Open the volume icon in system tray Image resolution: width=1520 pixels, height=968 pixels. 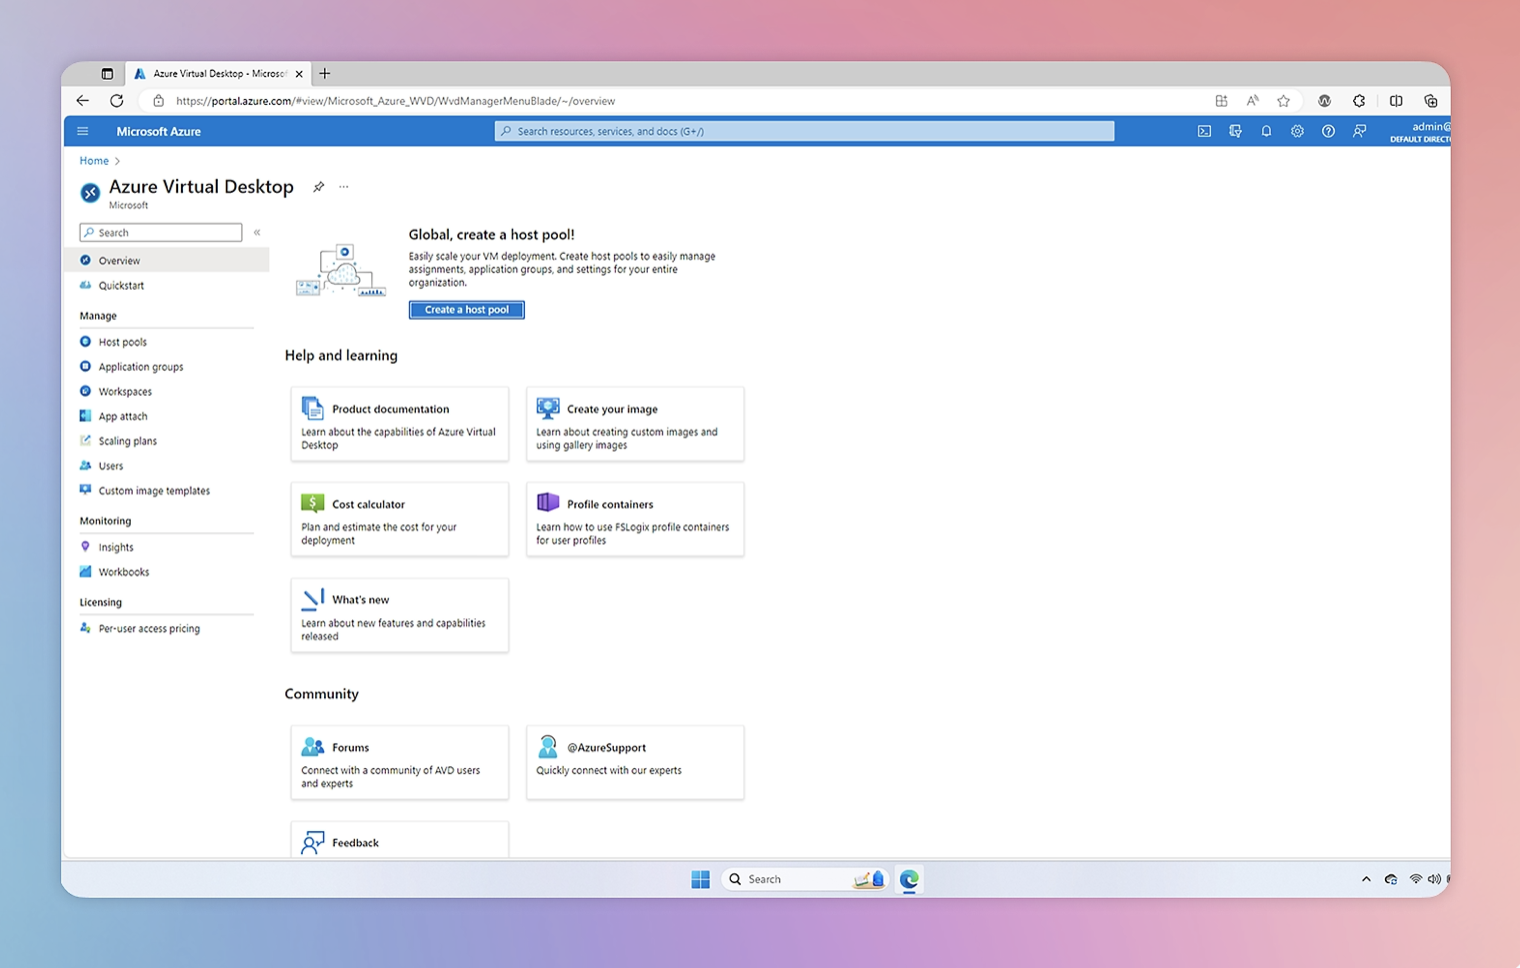(x=1434, y=879)
